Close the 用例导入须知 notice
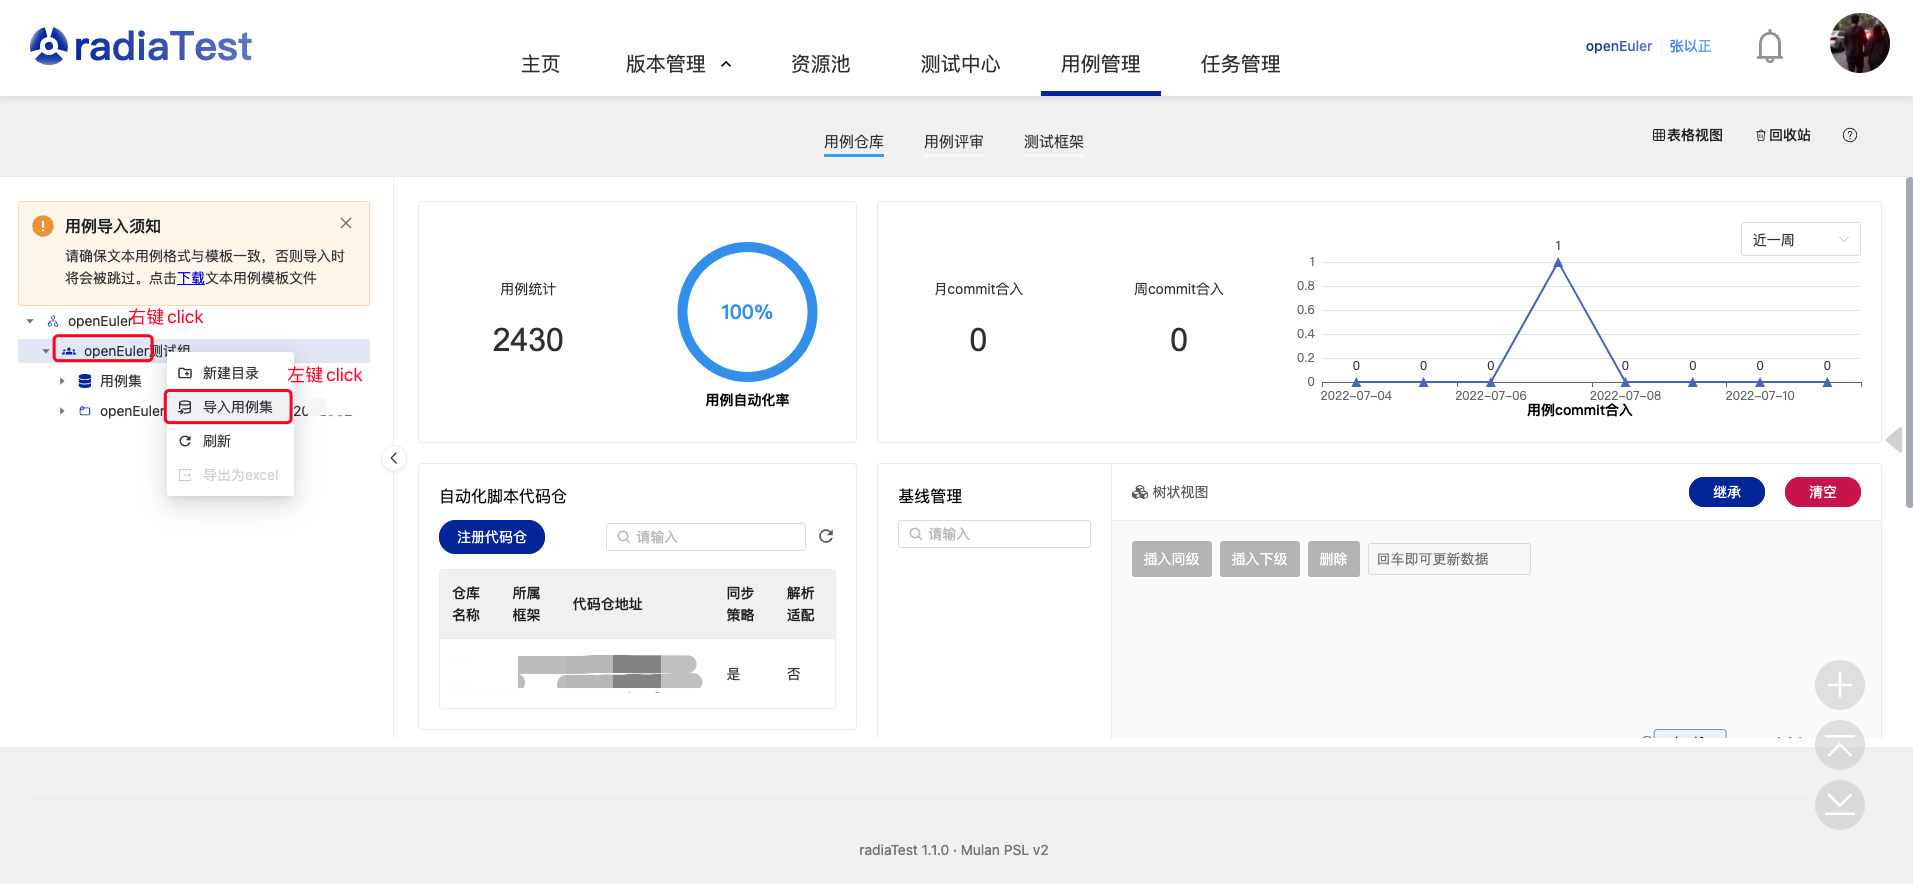The height and width of the screenshot is (884, 1913). (346, 223)
